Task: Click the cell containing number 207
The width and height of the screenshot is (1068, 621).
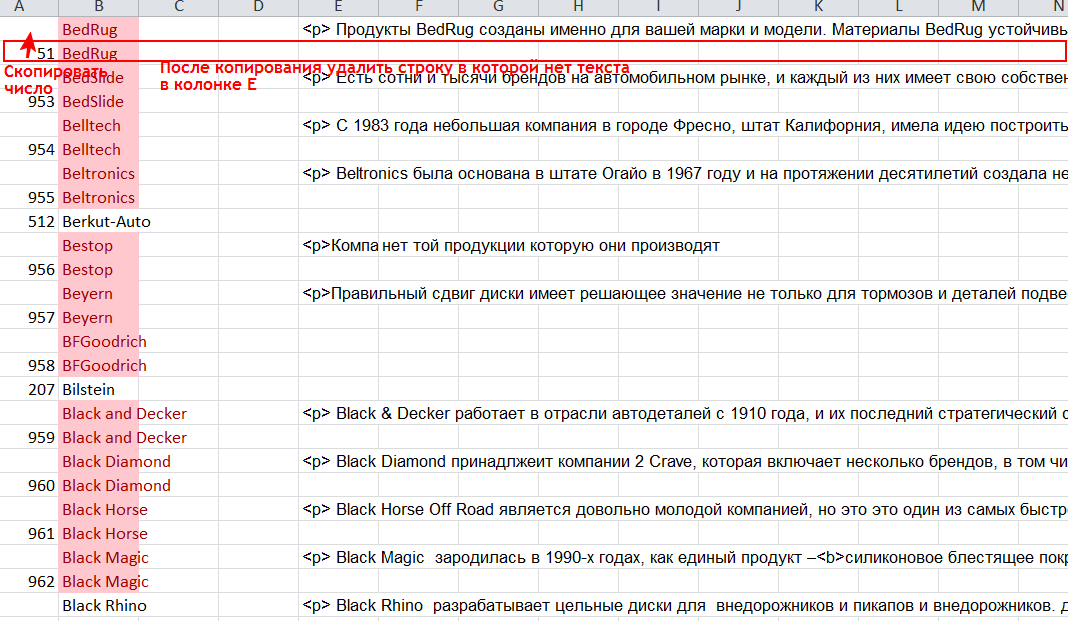Action: [x=29, y=389]
